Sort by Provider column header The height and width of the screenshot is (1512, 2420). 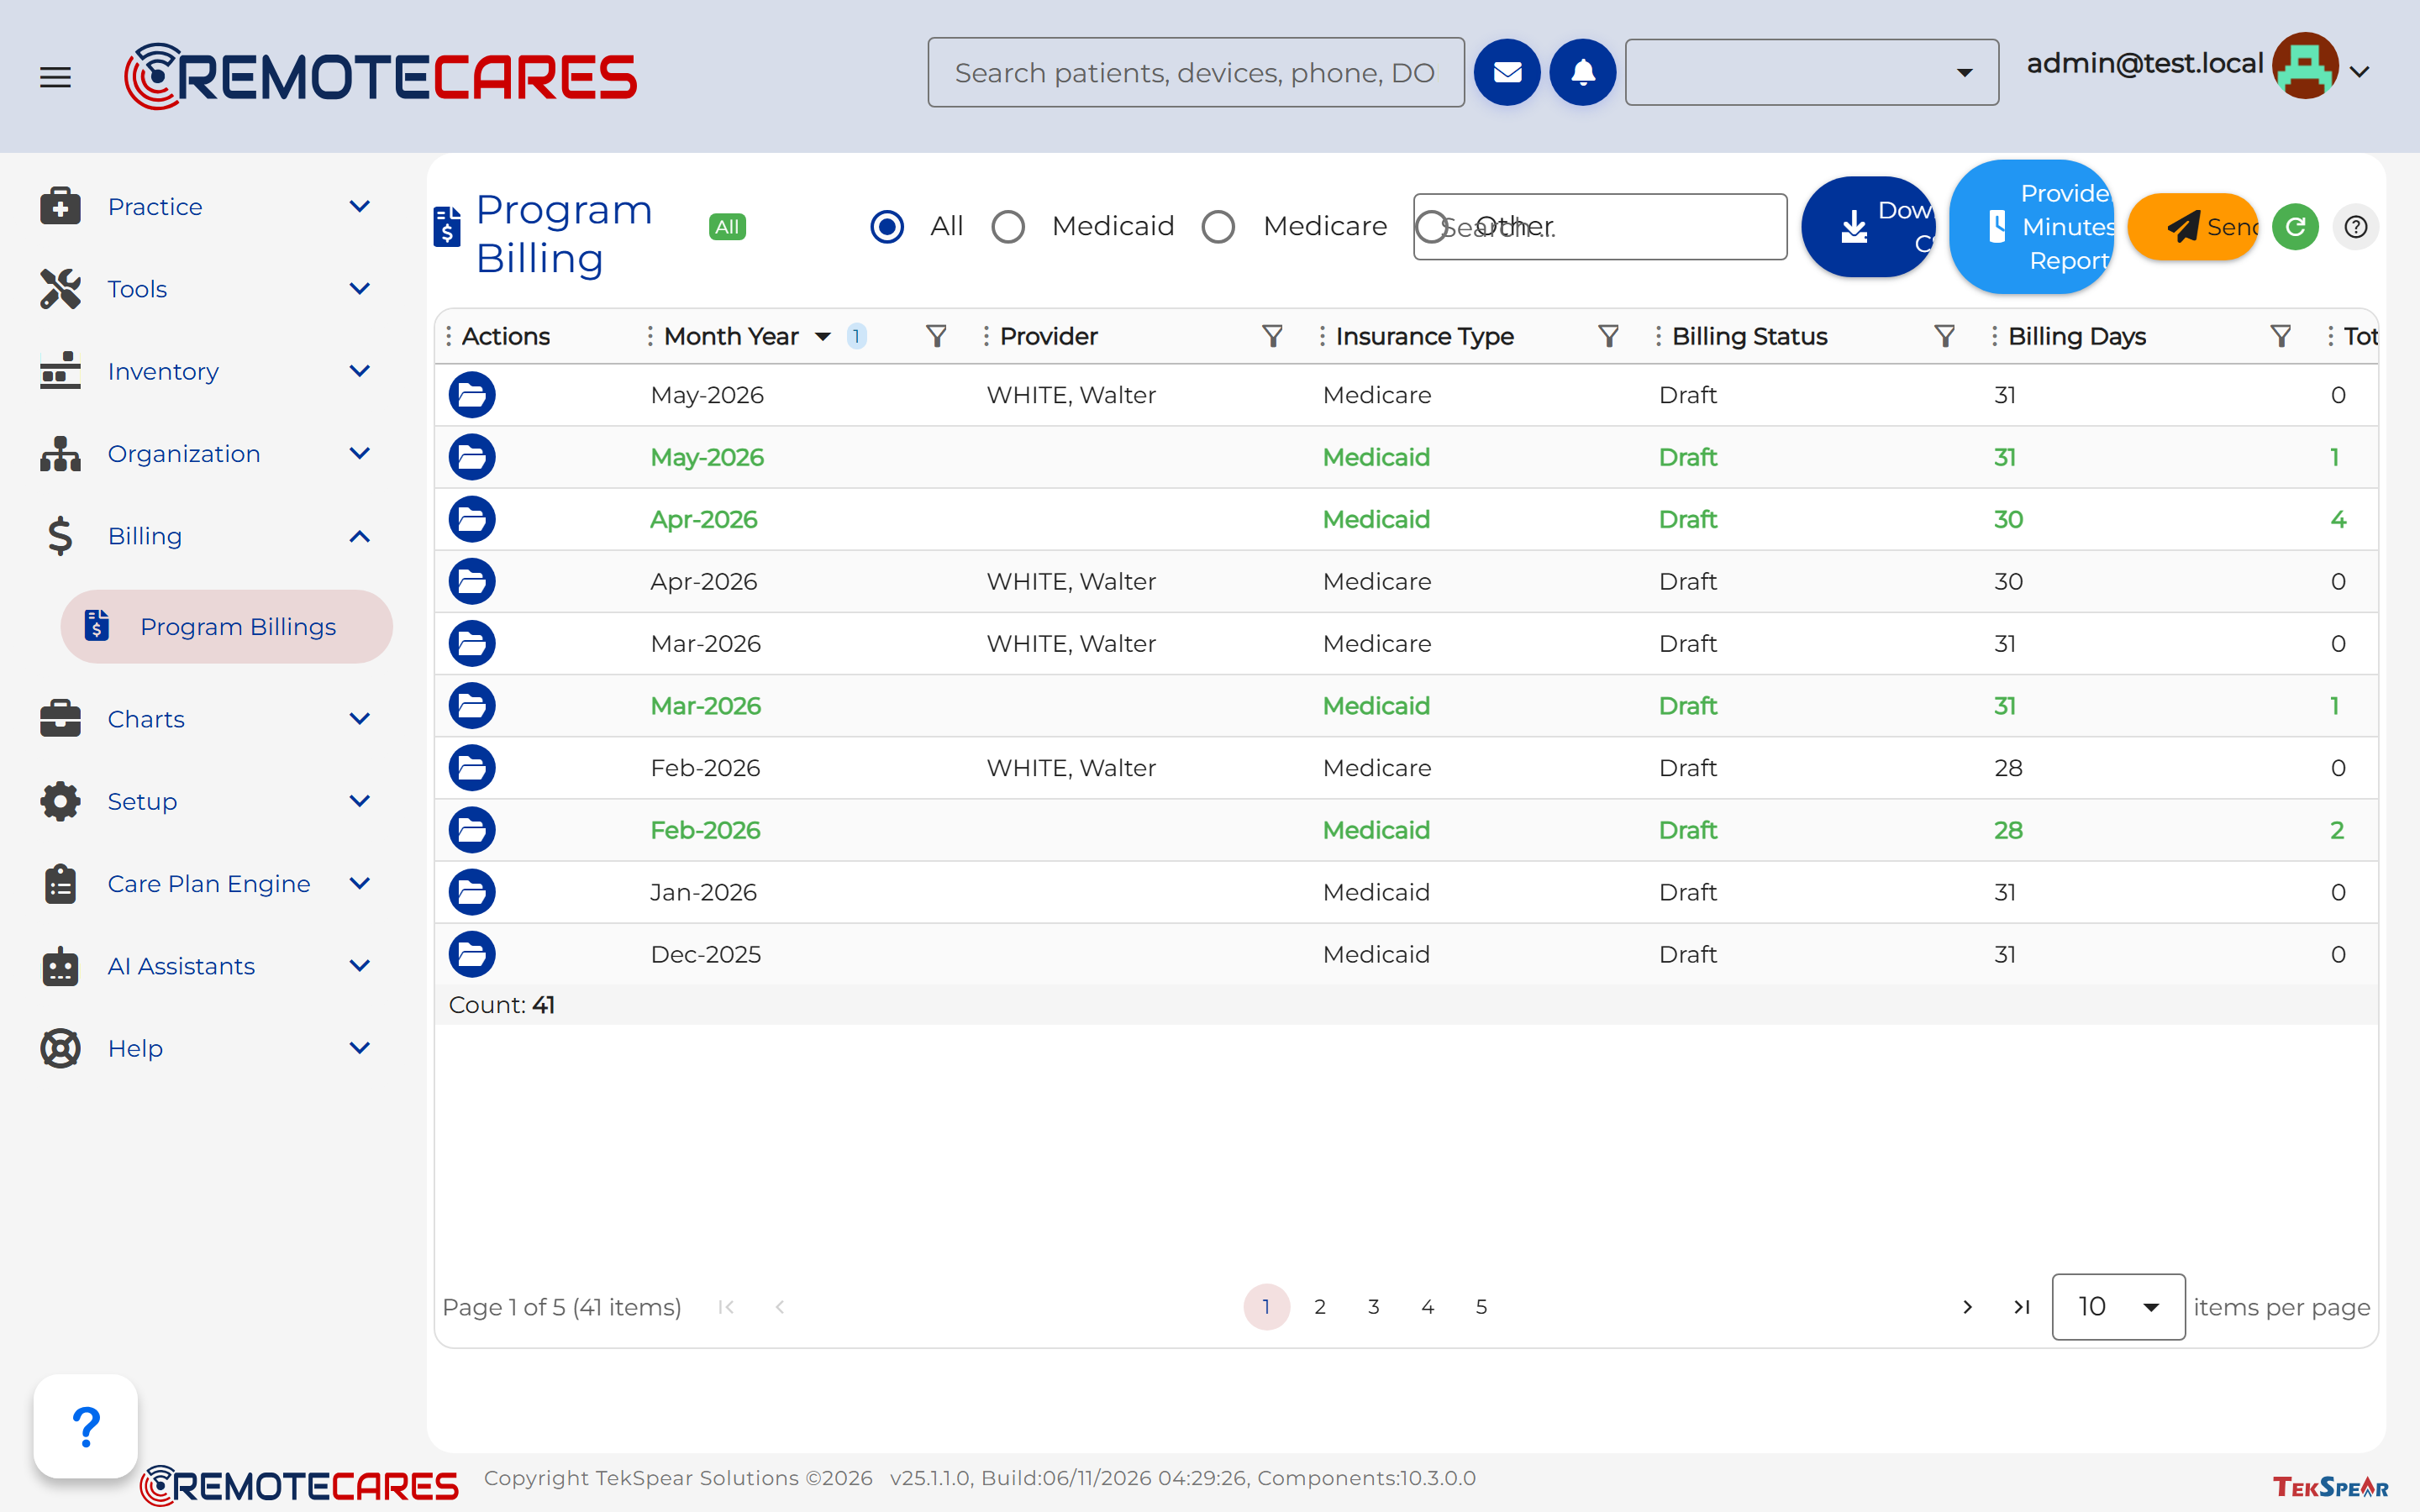tap(1049, 336)
